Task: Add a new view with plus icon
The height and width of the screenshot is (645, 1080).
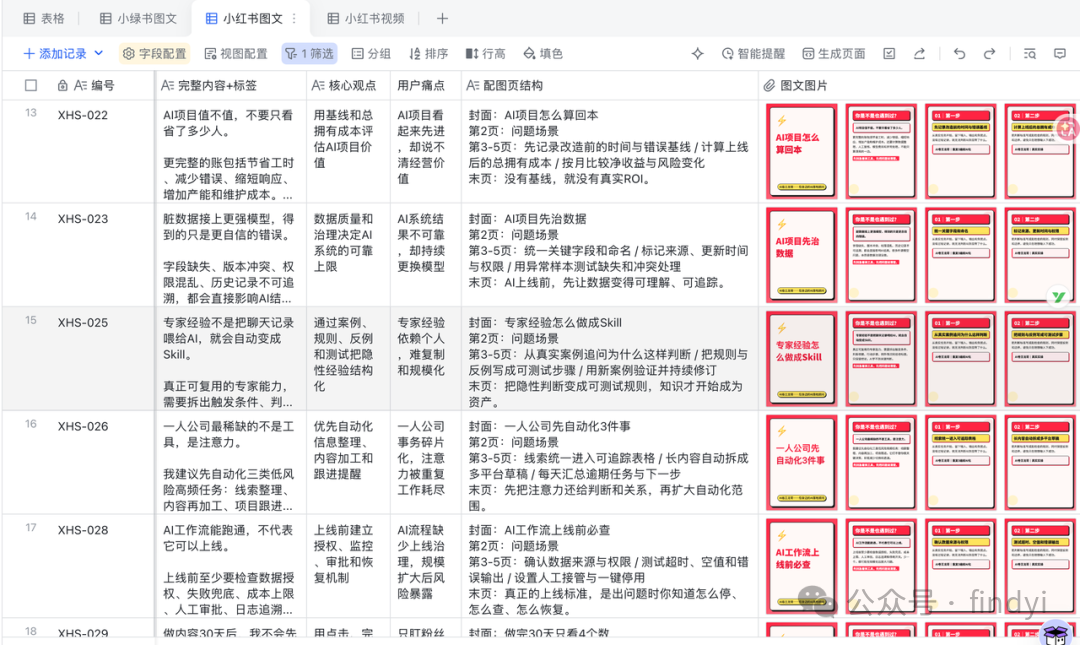Action: tap(442, 19)
